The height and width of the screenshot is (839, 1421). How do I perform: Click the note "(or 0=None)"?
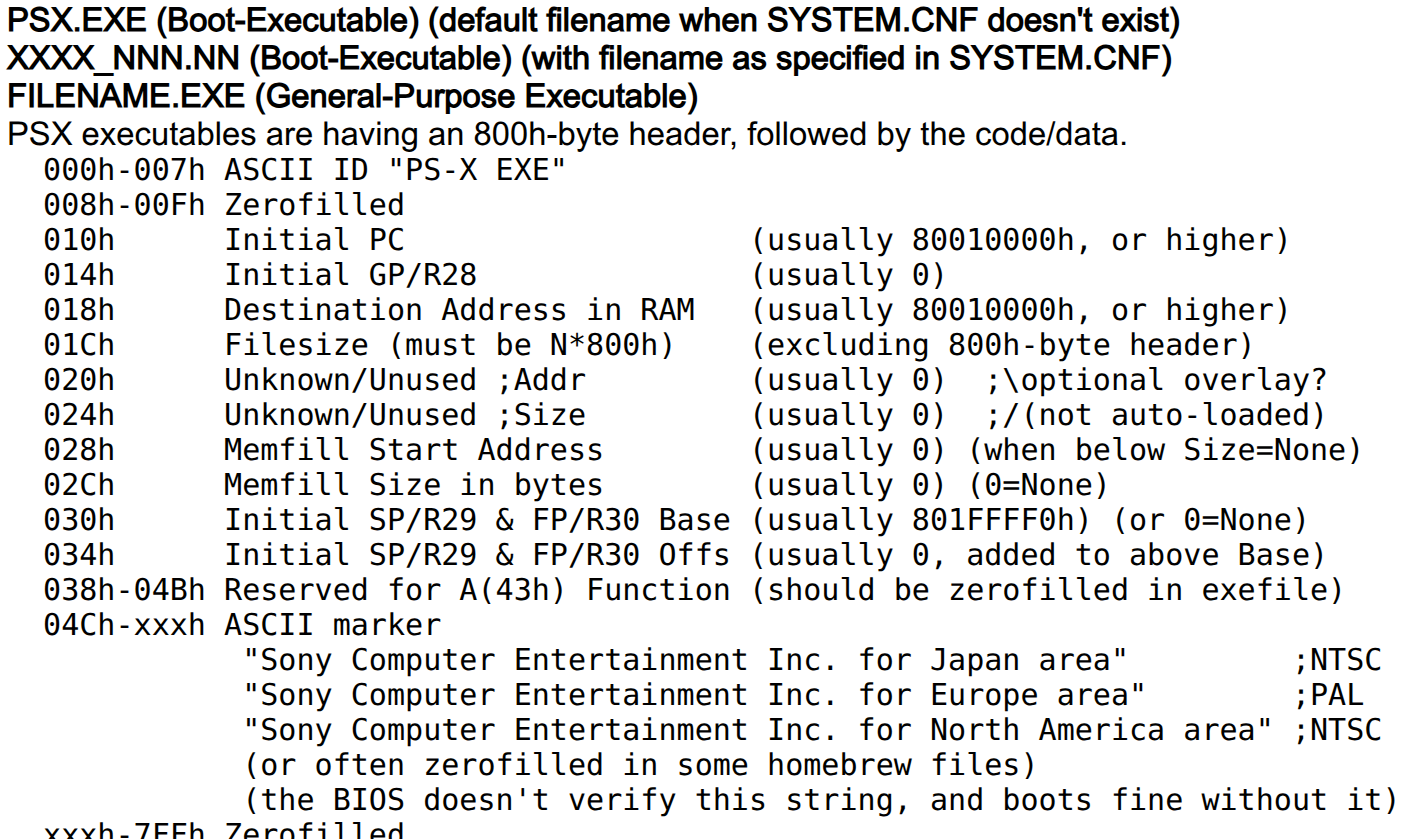pyautogui.click(x=1211, y=520)
